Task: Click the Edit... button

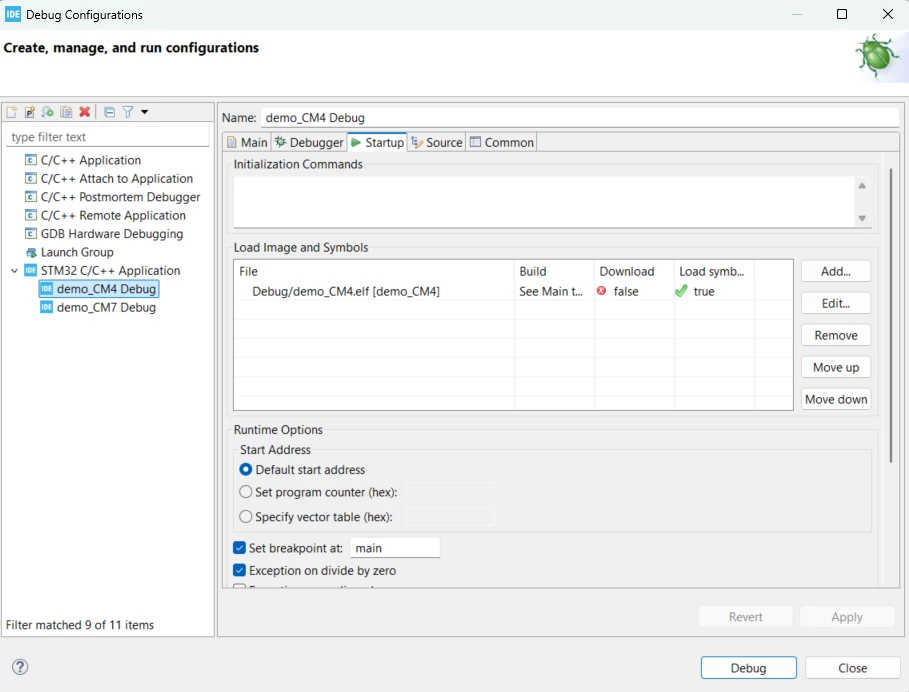Action: (835, 303)
